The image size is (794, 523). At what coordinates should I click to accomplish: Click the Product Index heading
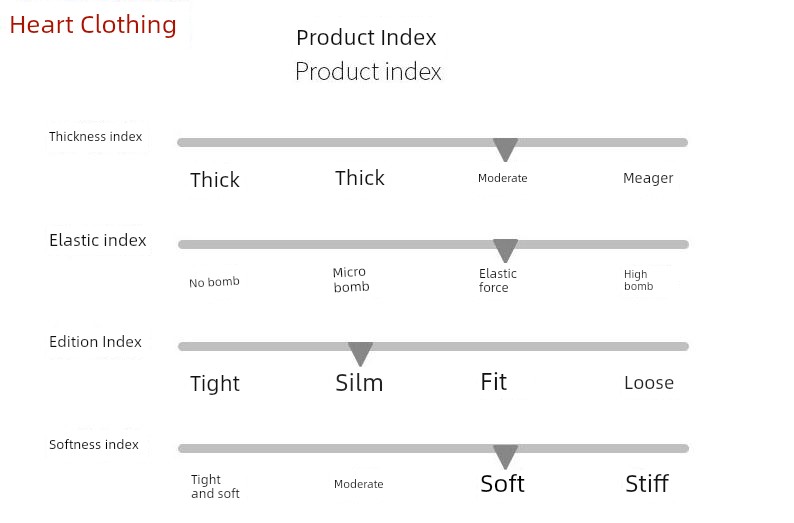(x=367, y=38)
